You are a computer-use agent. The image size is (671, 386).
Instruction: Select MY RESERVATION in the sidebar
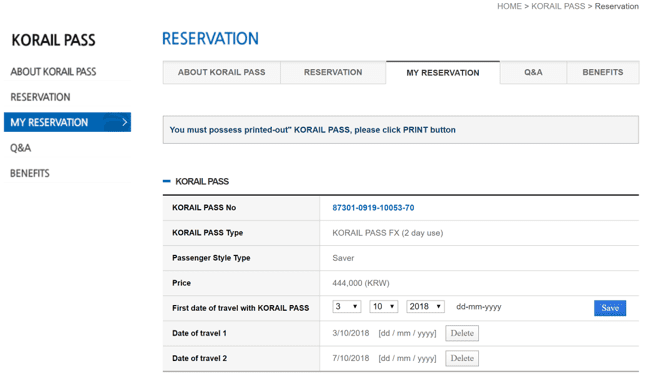point(67,122)
